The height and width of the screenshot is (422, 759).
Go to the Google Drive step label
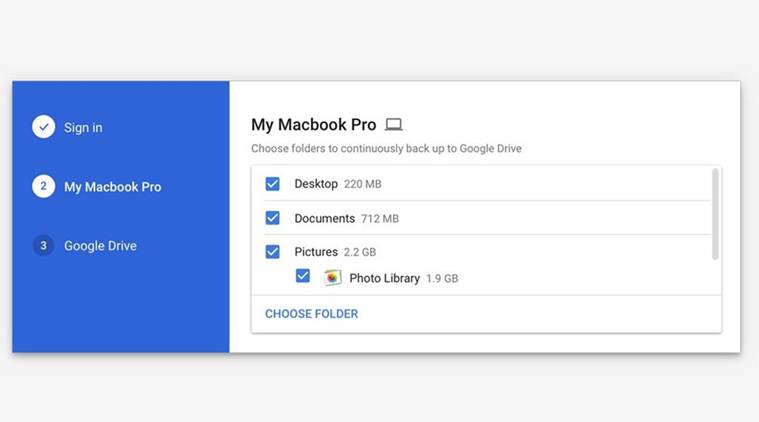(x=100, y=246)
